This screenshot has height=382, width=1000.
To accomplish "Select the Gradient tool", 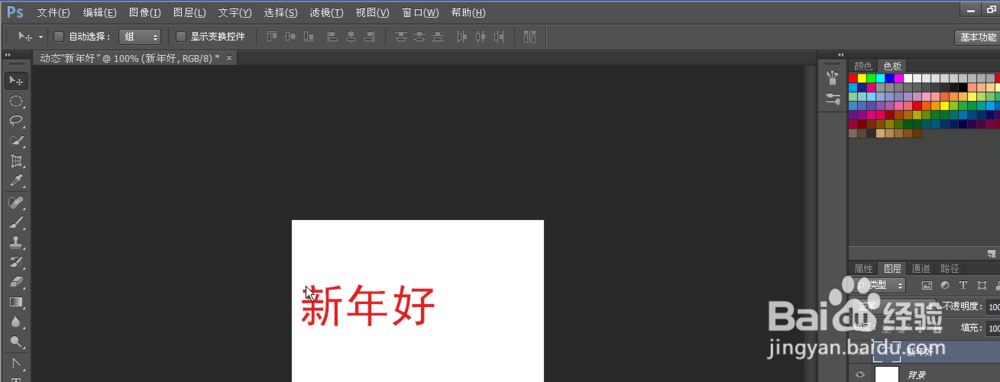I will click(17, 302).
